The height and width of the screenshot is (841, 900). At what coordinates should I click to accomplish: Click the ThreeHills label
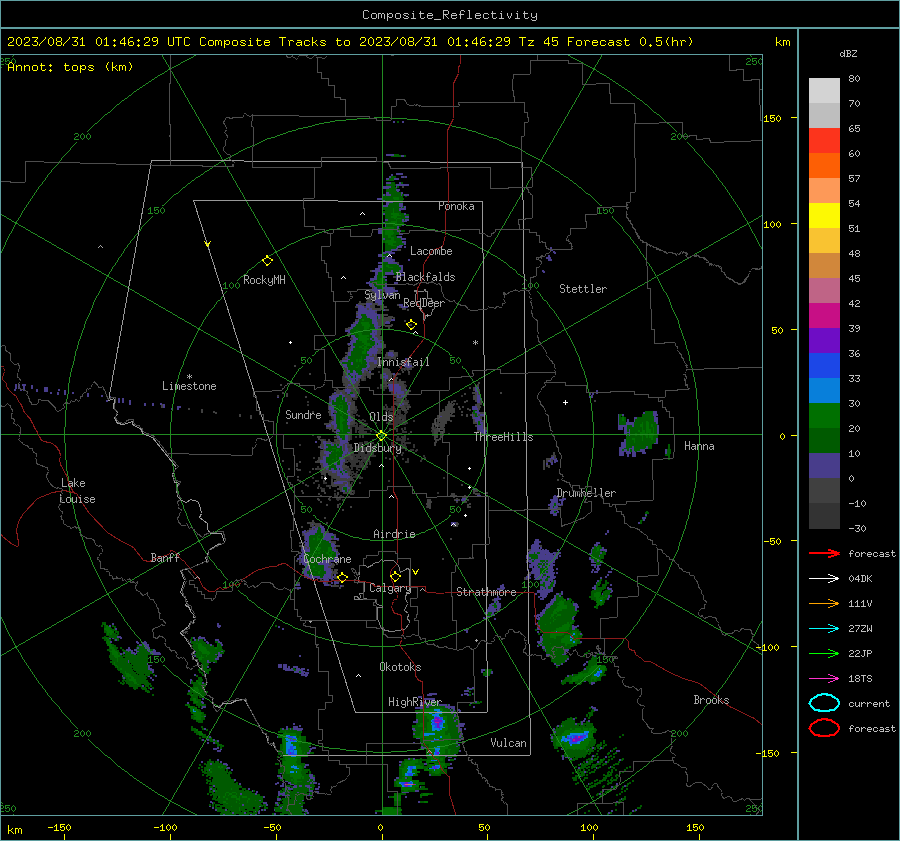(503, 437)
